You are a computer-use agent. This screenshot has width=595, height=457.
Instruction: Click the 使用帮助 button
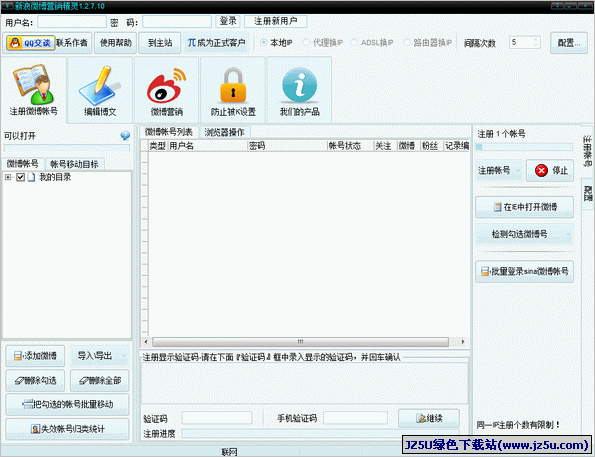tap(115, 43)
